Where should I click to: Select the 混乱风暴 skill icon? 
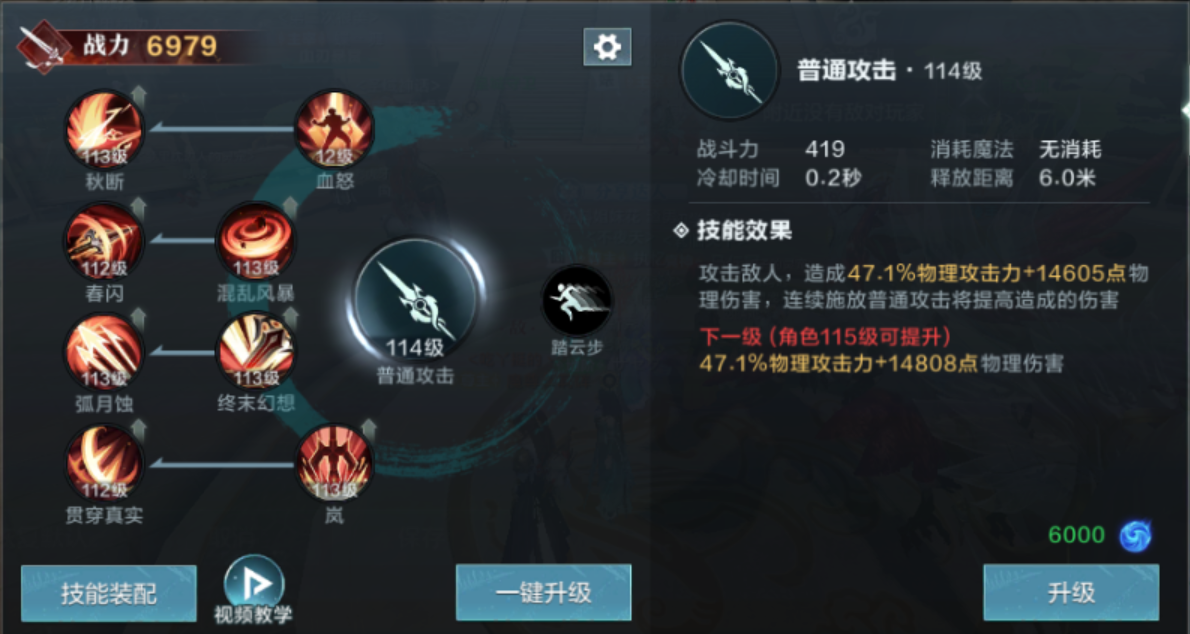[256, 241]
